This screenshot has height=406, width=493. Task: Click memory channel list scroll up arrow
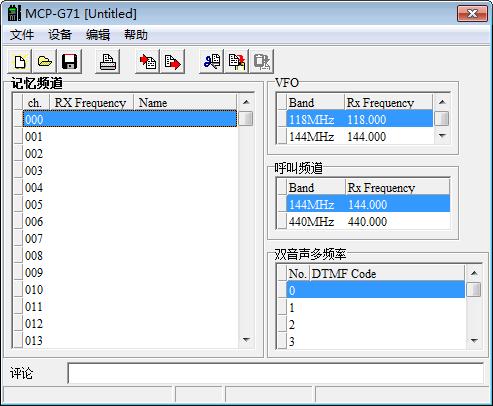point(246,102)
